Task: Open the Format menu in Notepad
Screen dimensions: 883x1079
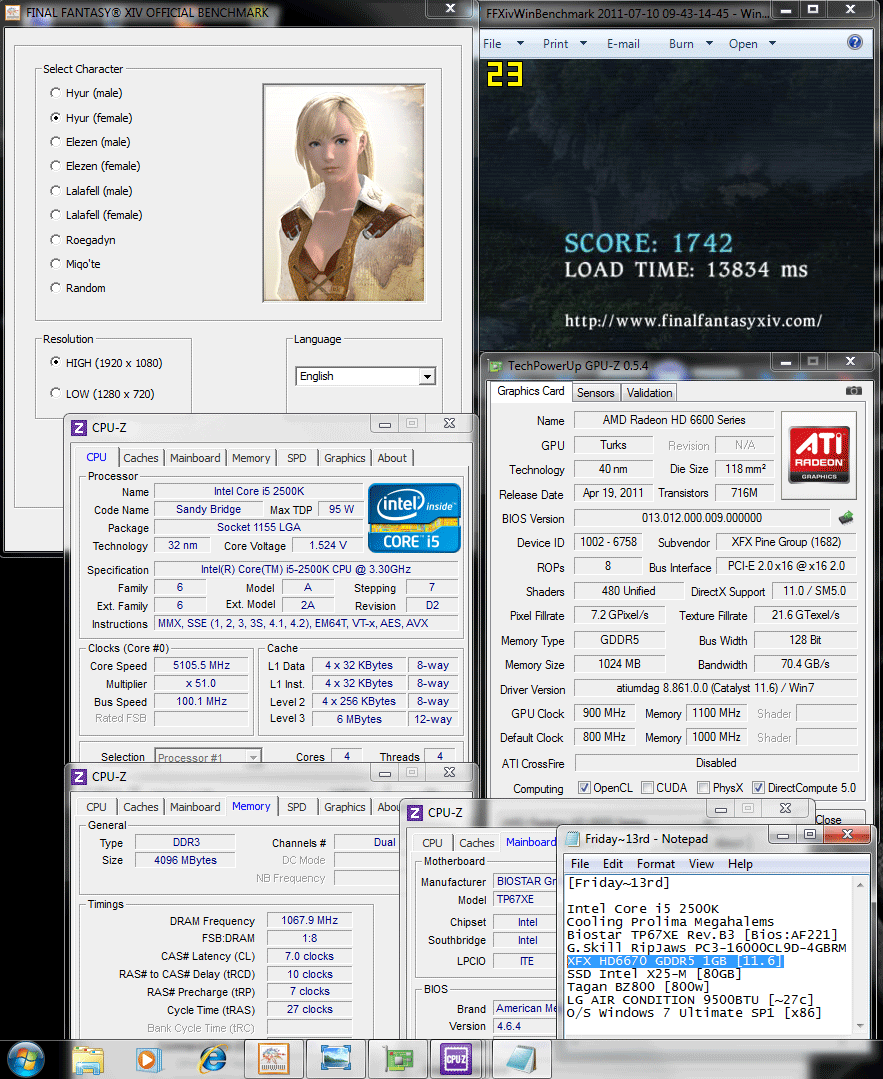Action: click(655, 864)
